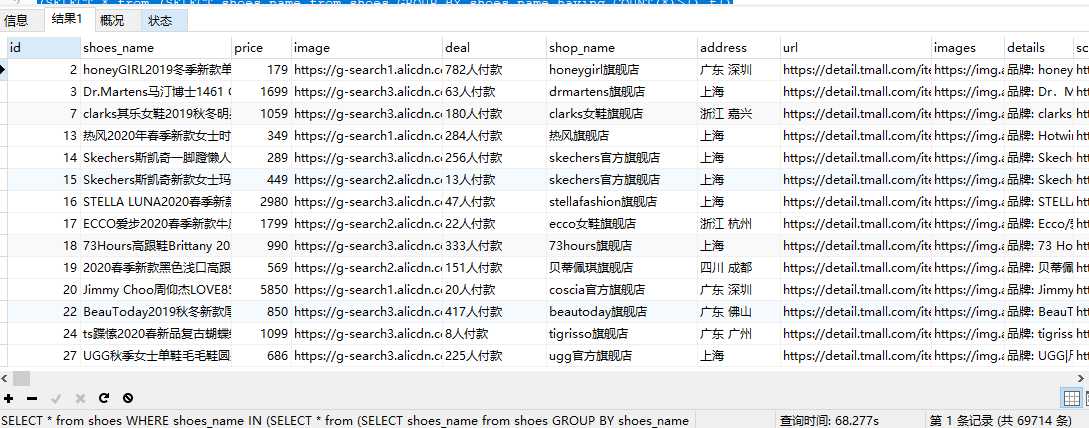Click shop cell ugg官方旗舰店
The image size is (1089, 428).
[x=622, y=355]
